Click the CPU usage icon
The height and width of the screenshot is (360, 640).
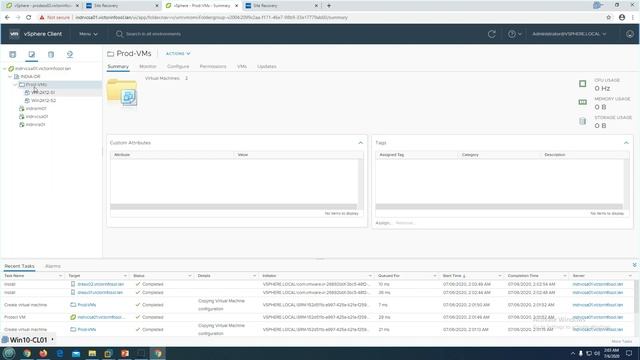click(582, 84)
